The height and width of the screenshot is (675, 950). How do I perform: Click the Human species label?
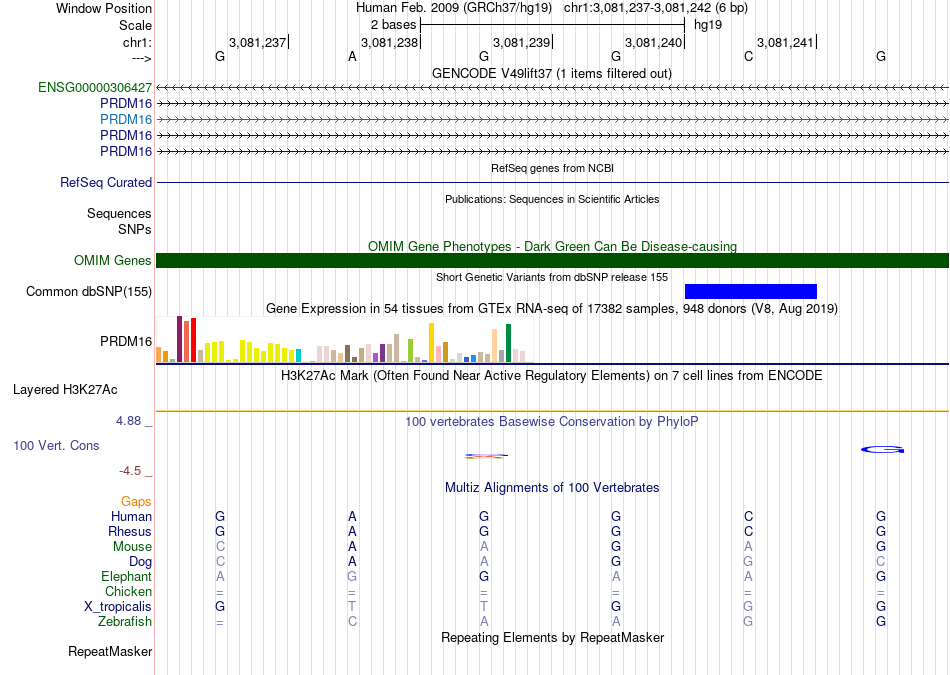[x=131, y=516]
